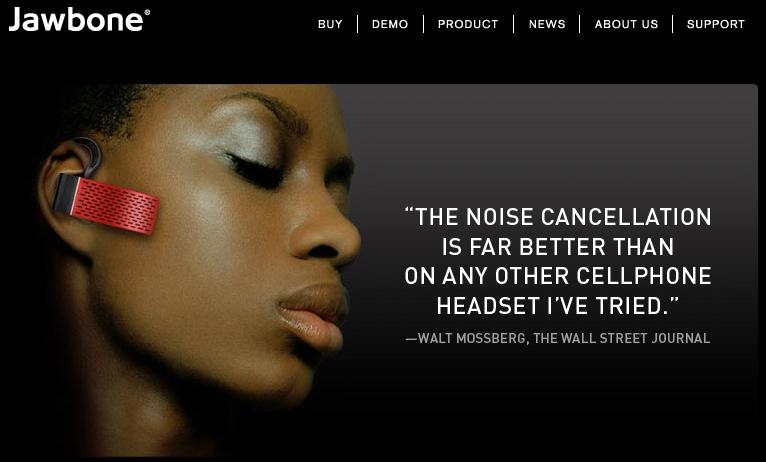
Task: Click the black ear loop of the headset
Action: pyautogui.click(x=87, y=154)
